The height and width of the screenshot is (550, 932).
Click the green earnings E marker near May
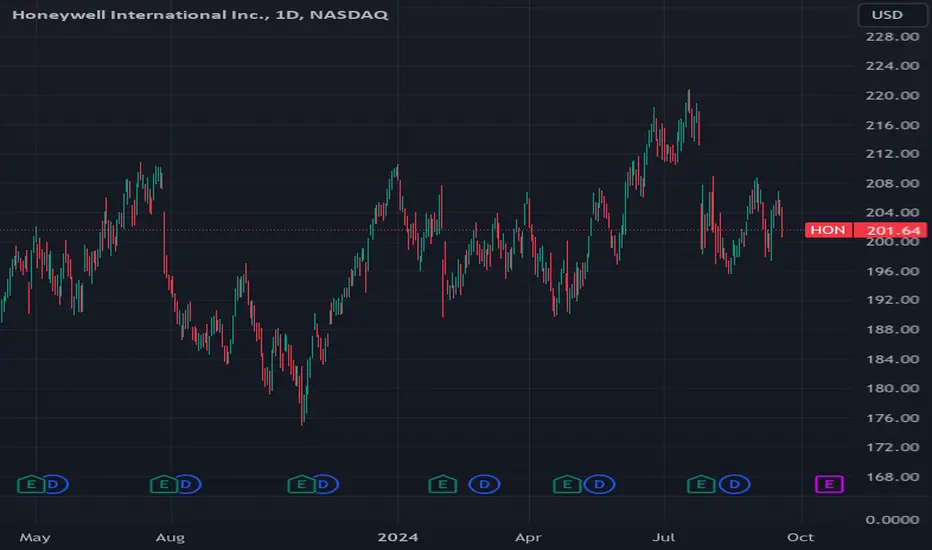[x=31, y=485]
